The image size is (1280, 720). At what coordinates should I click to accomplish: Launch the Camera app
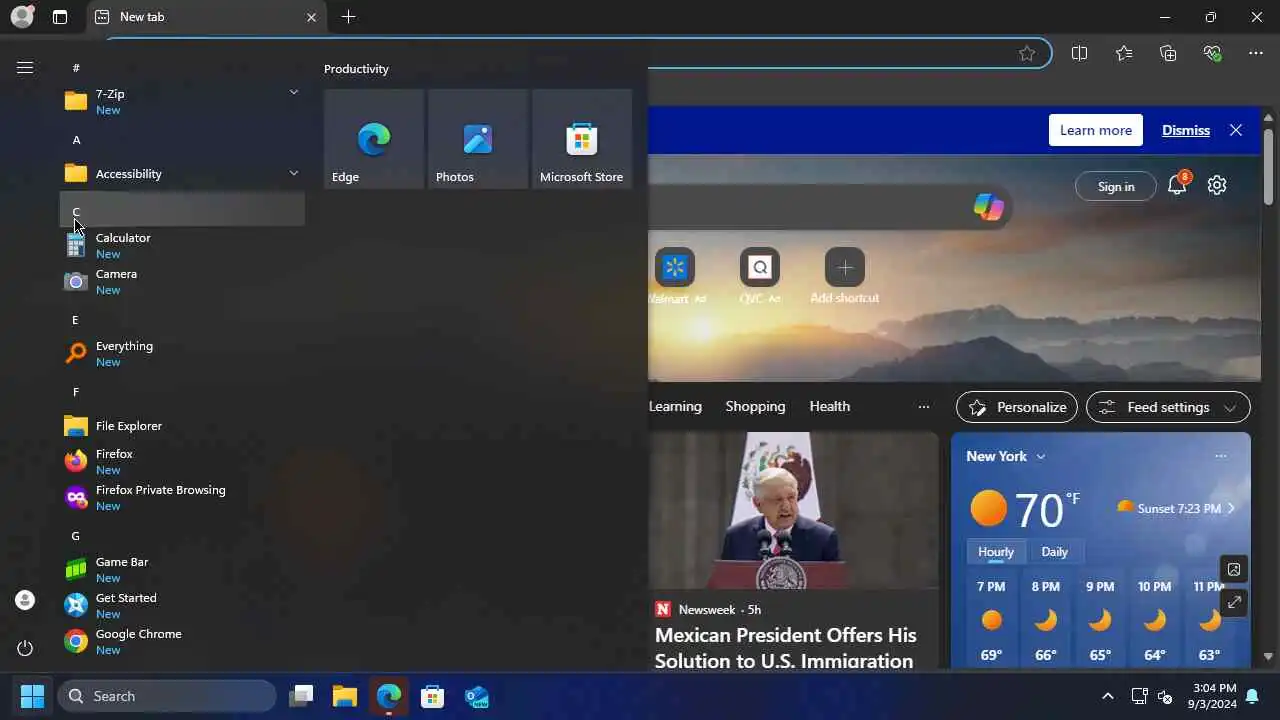[x=182, y=281]
